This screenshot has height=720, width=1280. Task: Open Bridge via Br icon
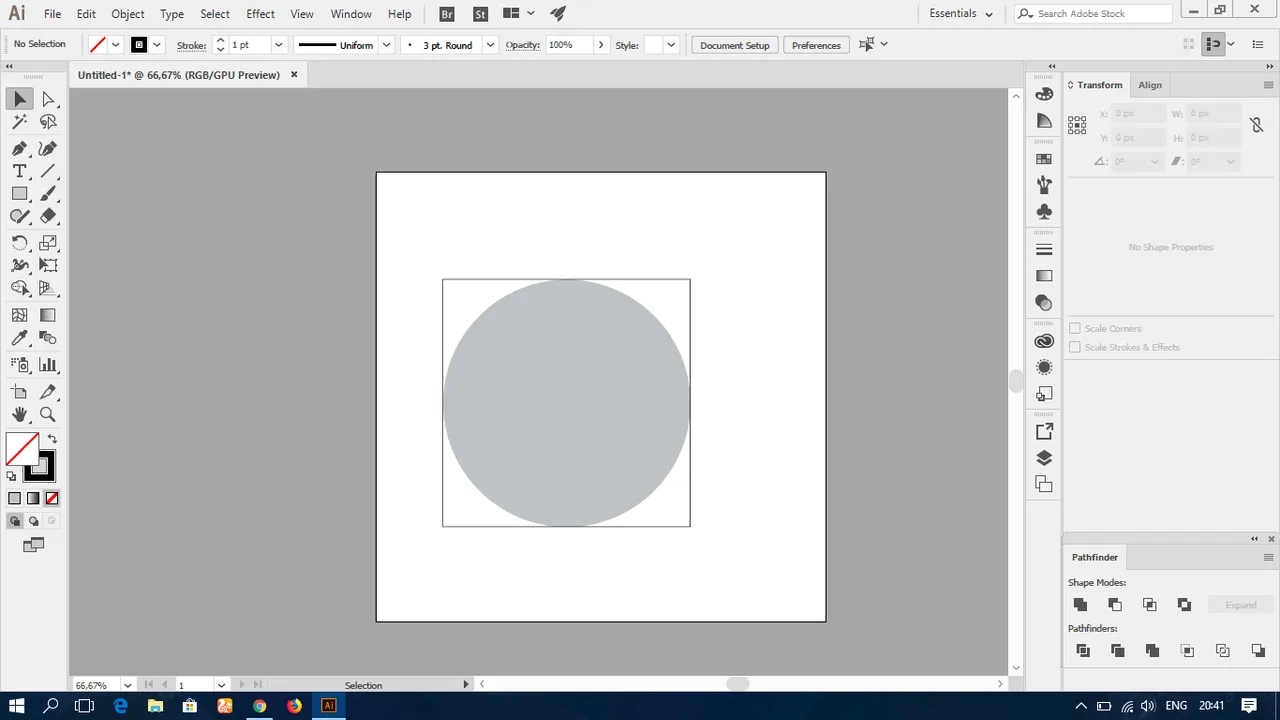pos(447,14)
